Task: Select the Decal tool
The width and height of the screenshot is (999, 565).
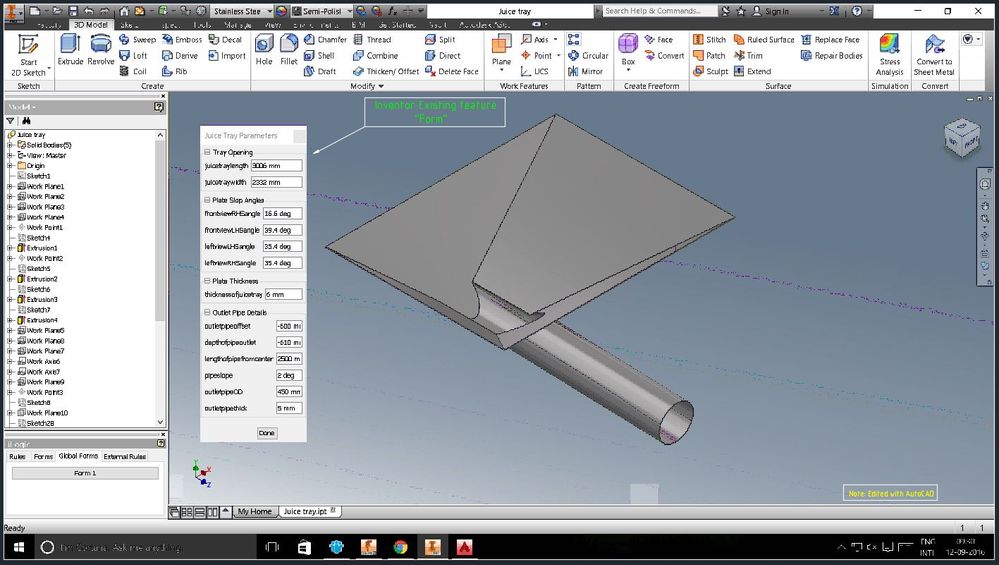Action: 226,39
